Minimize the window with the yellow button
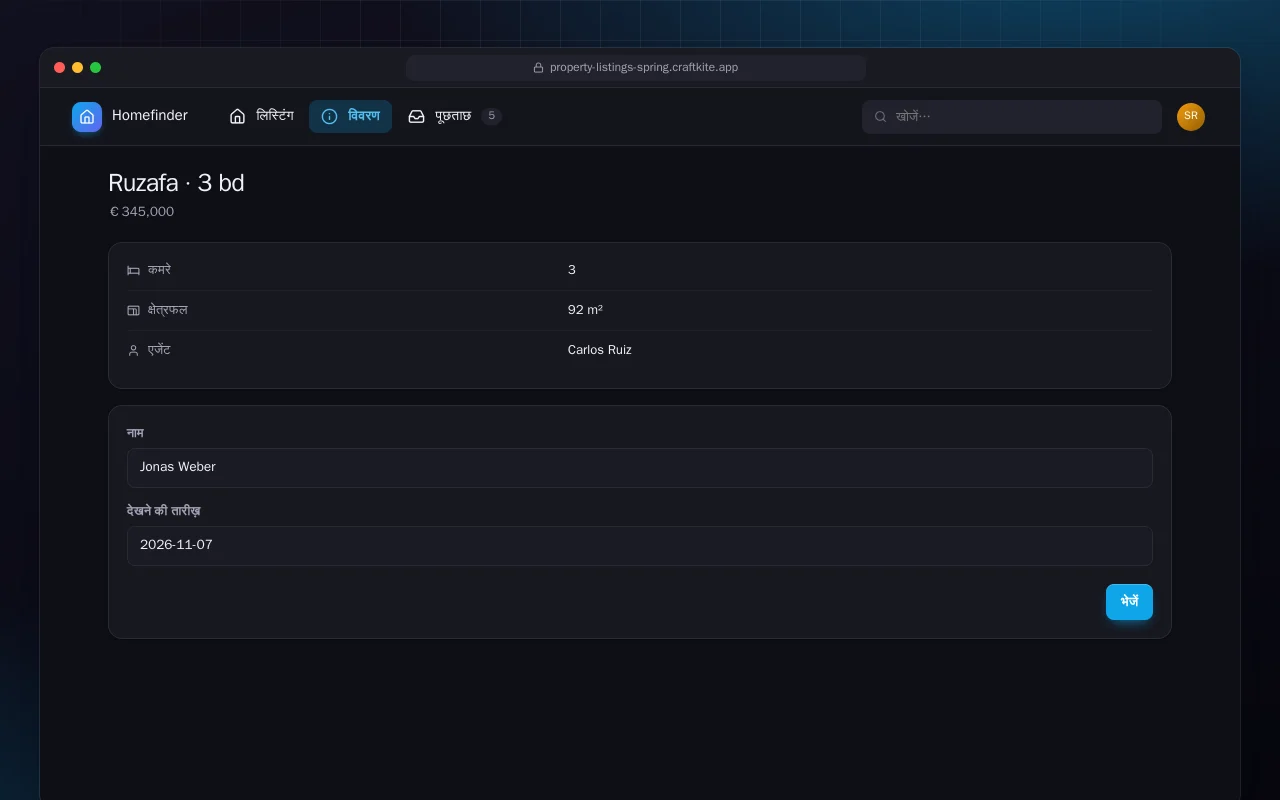 click(x=78, y=68)
